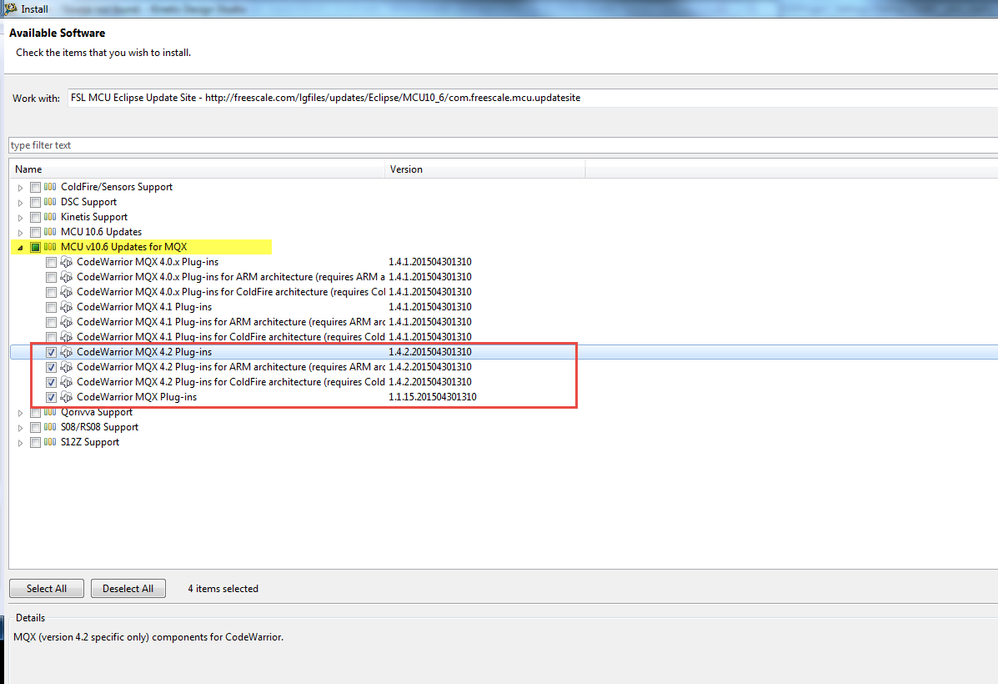Viewport: 998px width, 684px height.
Task: Click the ColdFire/Sensors Support category icon
Action: click(x=50, y=187)
